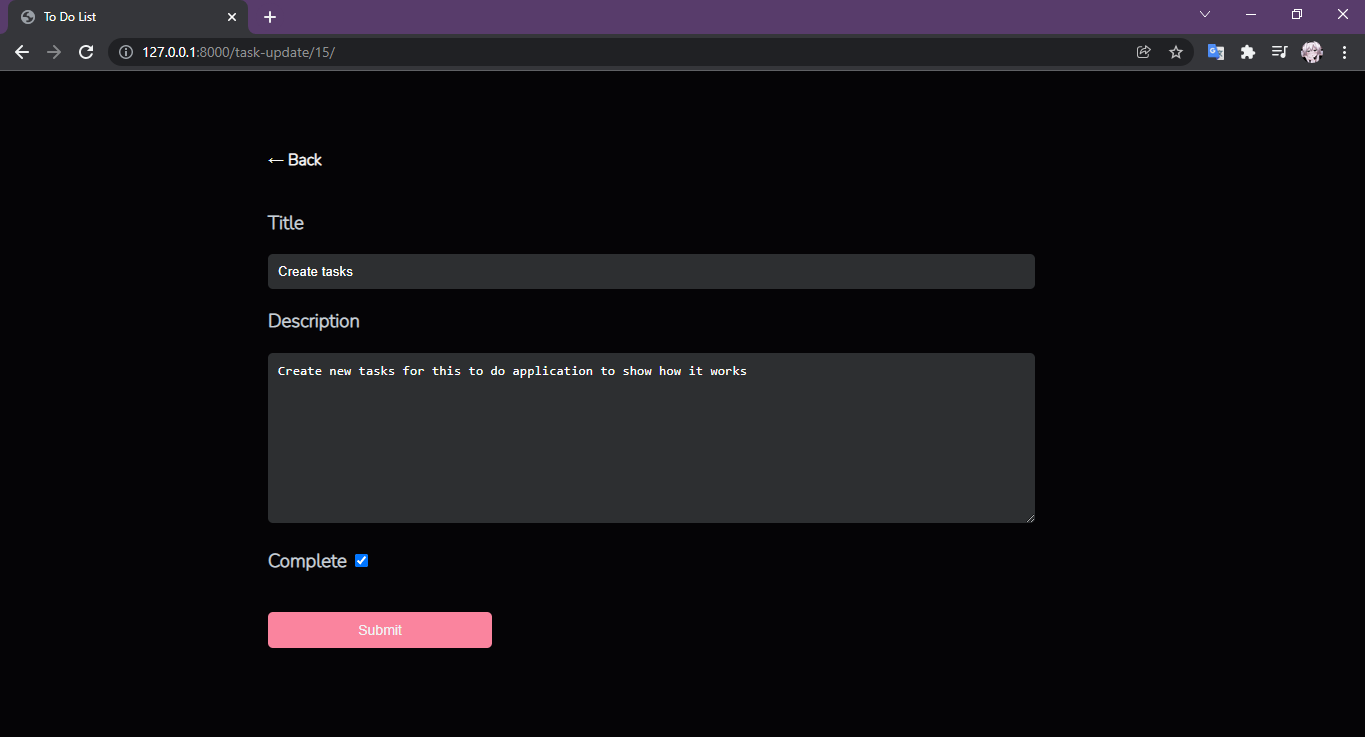Click the Google Translate extension icon

(x=1215, y=52)
